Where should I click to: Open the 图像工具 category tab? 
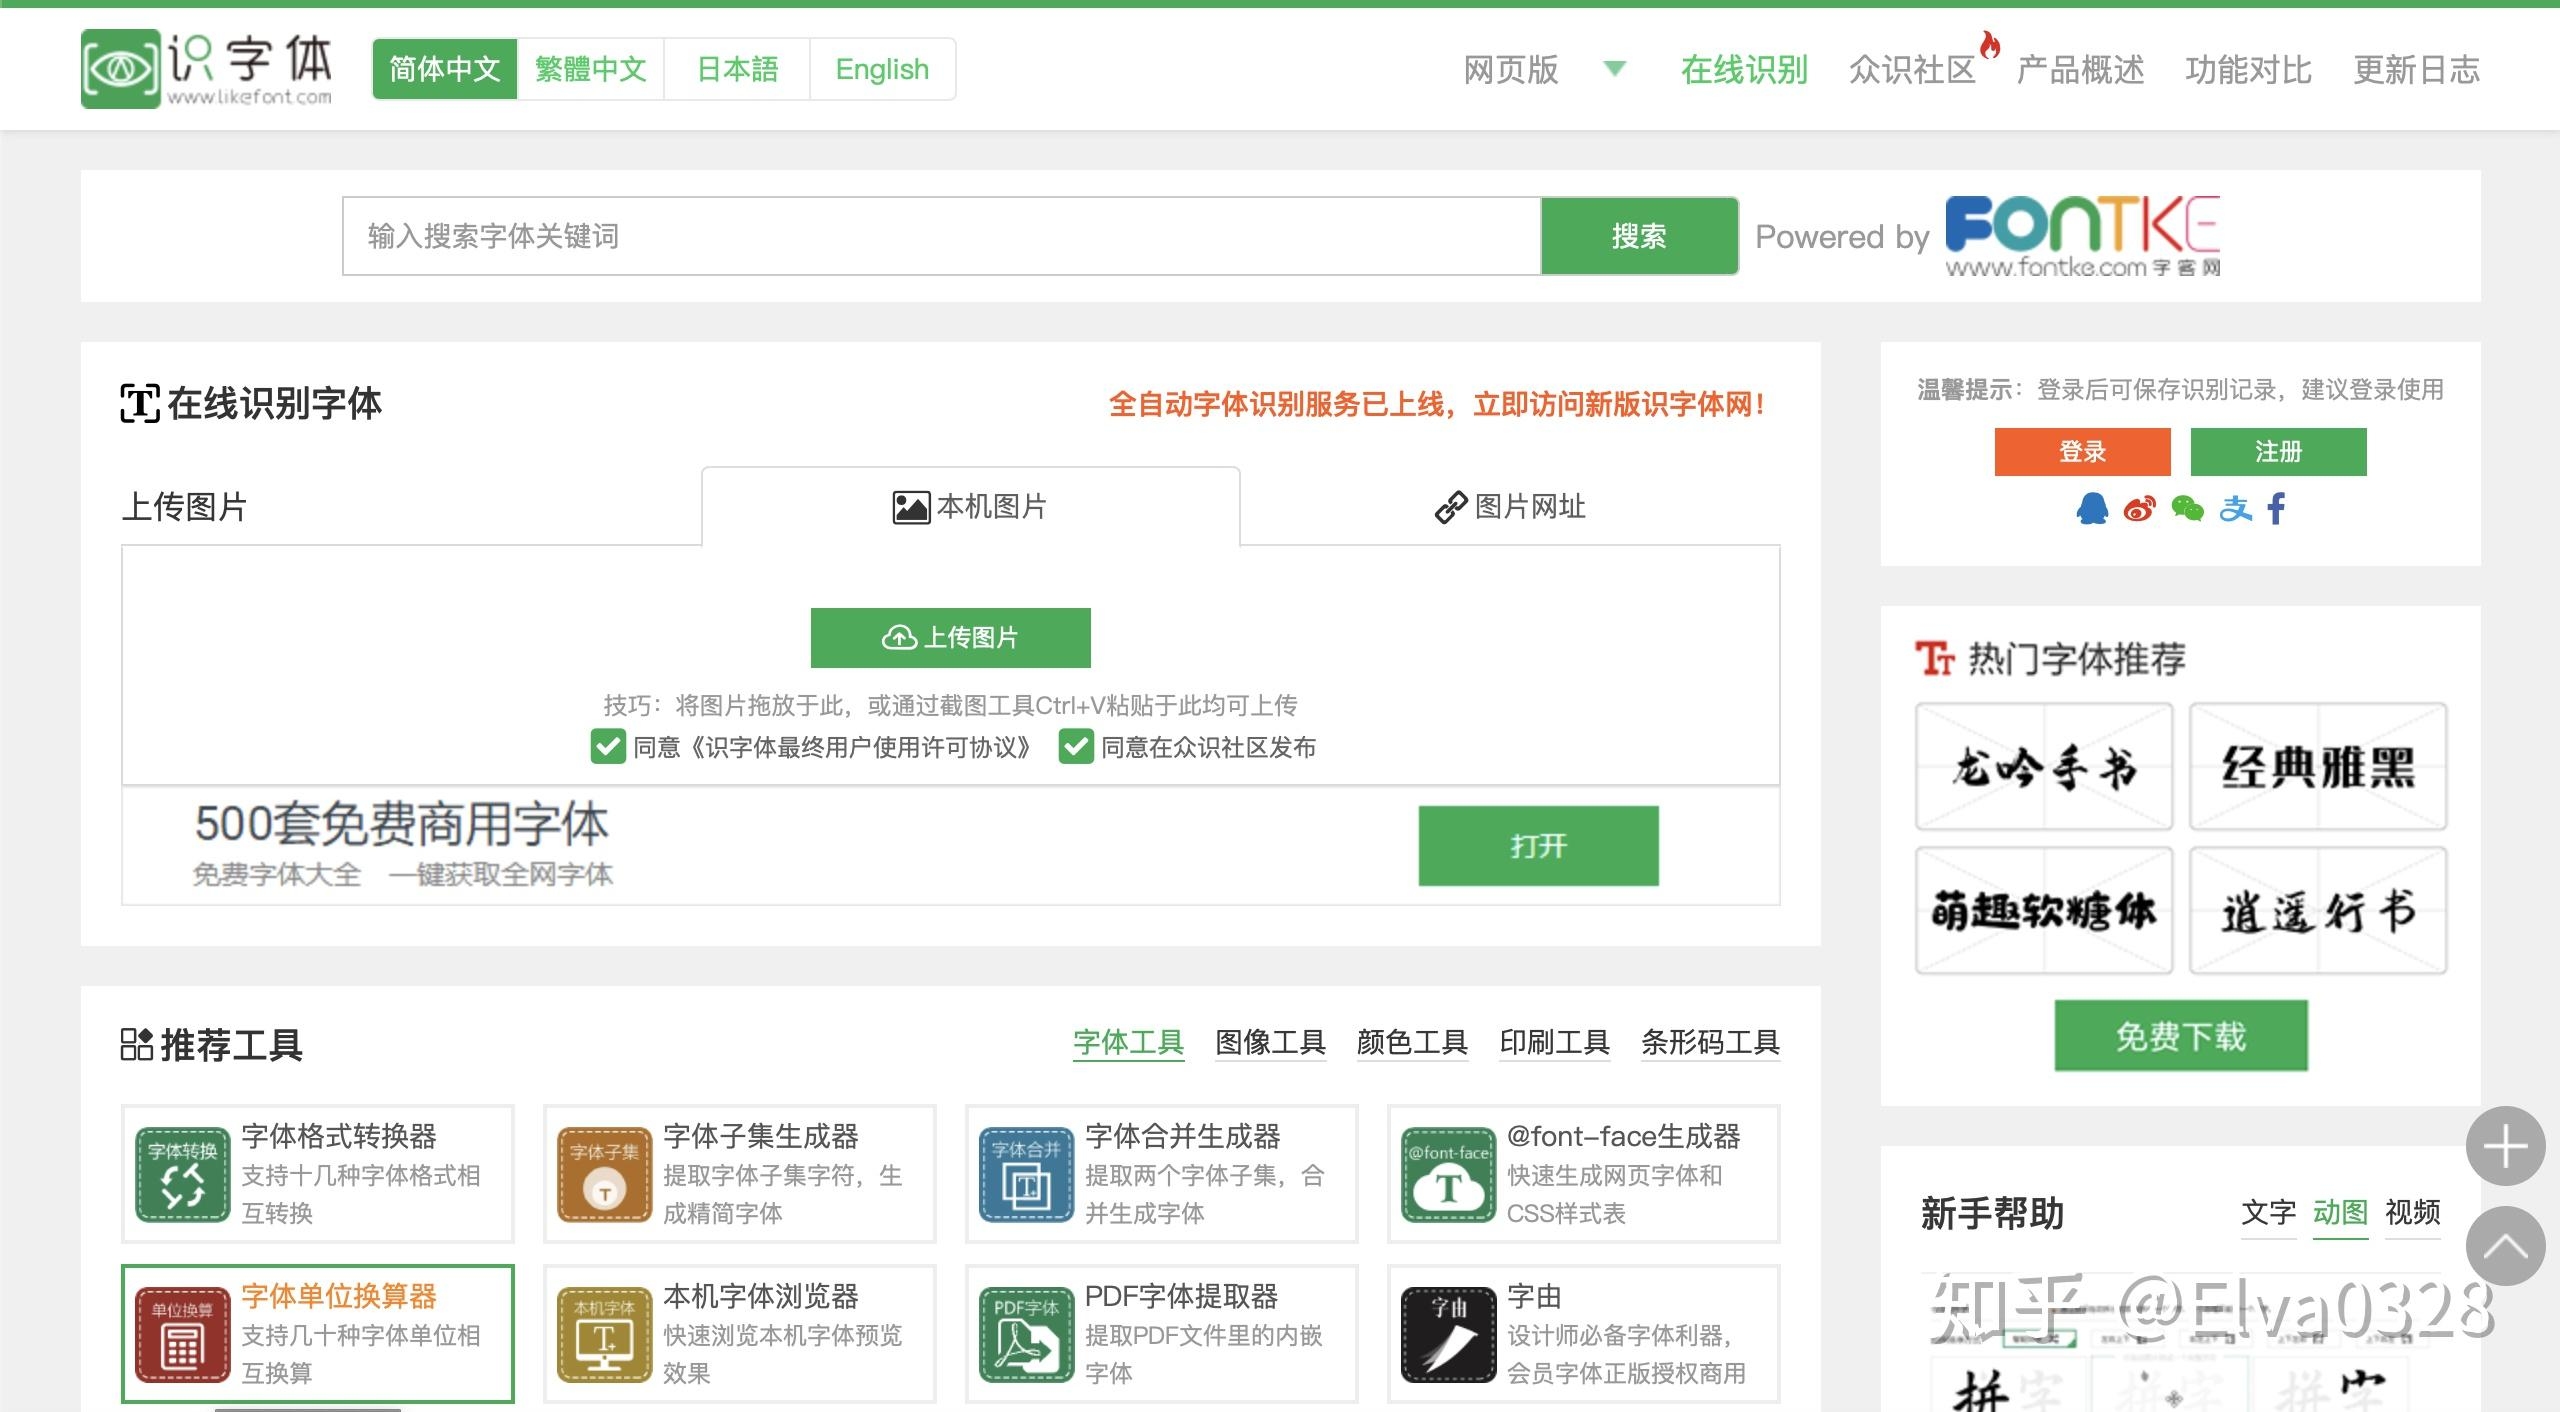click(1270, 1042)
